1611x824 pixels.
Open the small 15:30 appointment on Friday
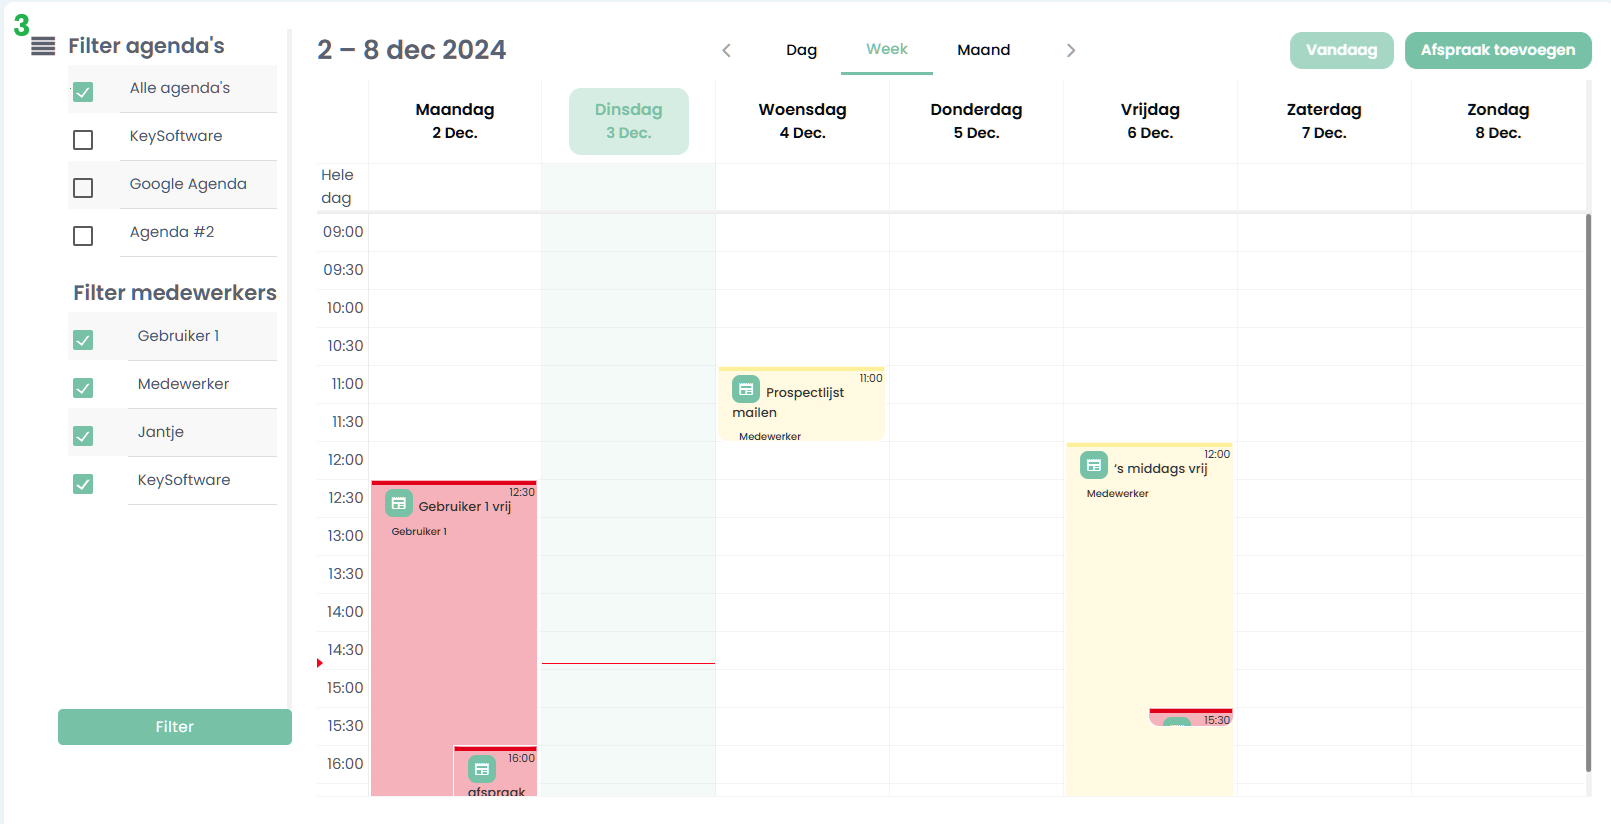click(x=1190, y=718)
